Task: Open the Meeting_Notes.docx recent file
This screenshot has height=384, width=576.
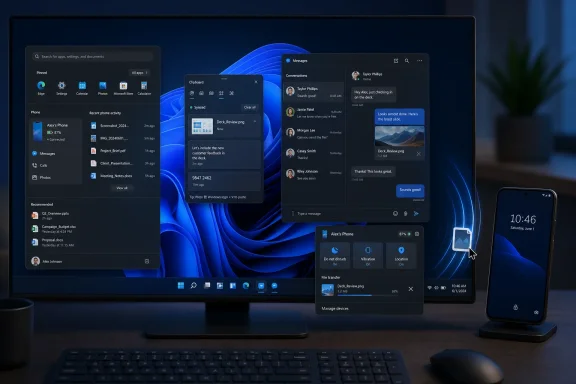Action: click(122, 176)
